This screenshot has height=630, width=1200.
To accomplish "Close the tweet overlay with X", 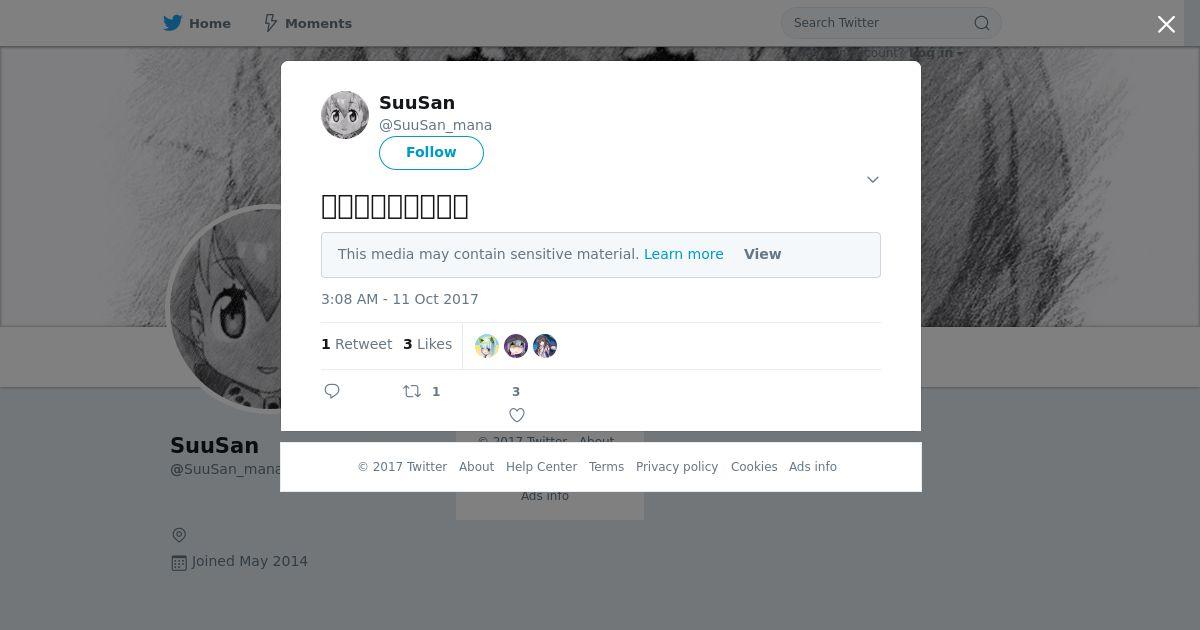I will pyautogui.click(x=1166, y=24).
